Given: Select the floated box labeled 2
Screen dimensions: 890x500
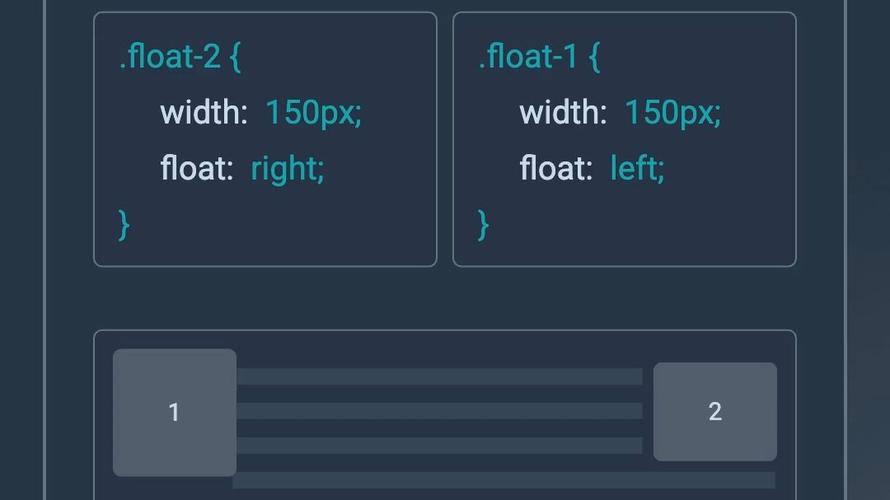Looking at the screenshot, I should (715, 411).
